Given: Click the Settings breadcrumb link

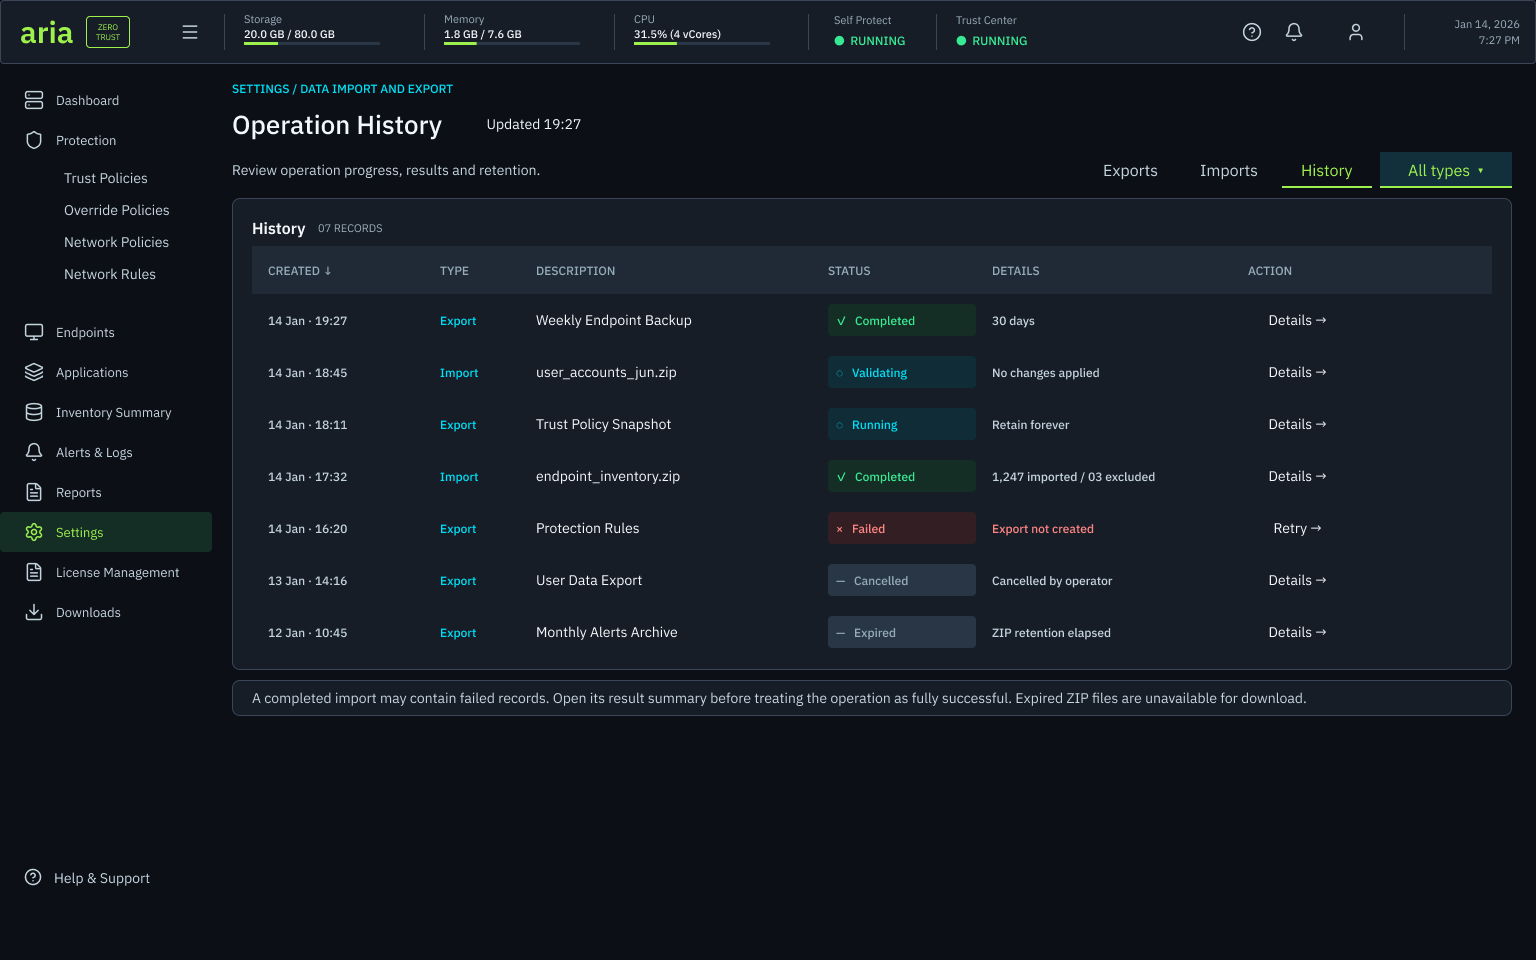Looking at the screenshot, I should 261,89.
